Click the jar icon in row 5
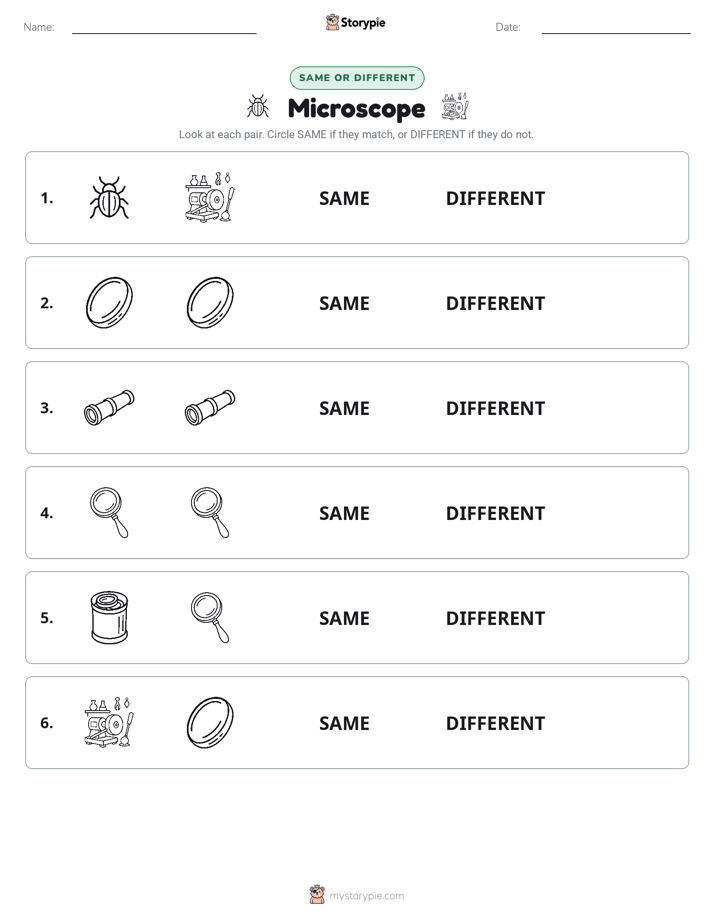This screenshot has width=714, height=924. pos(109,617)
